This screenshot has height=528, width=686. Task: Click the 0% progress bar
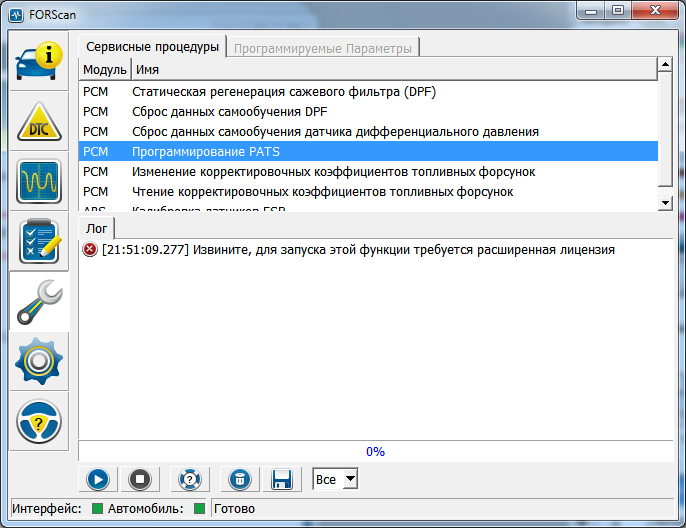click(x=375, y=451)
